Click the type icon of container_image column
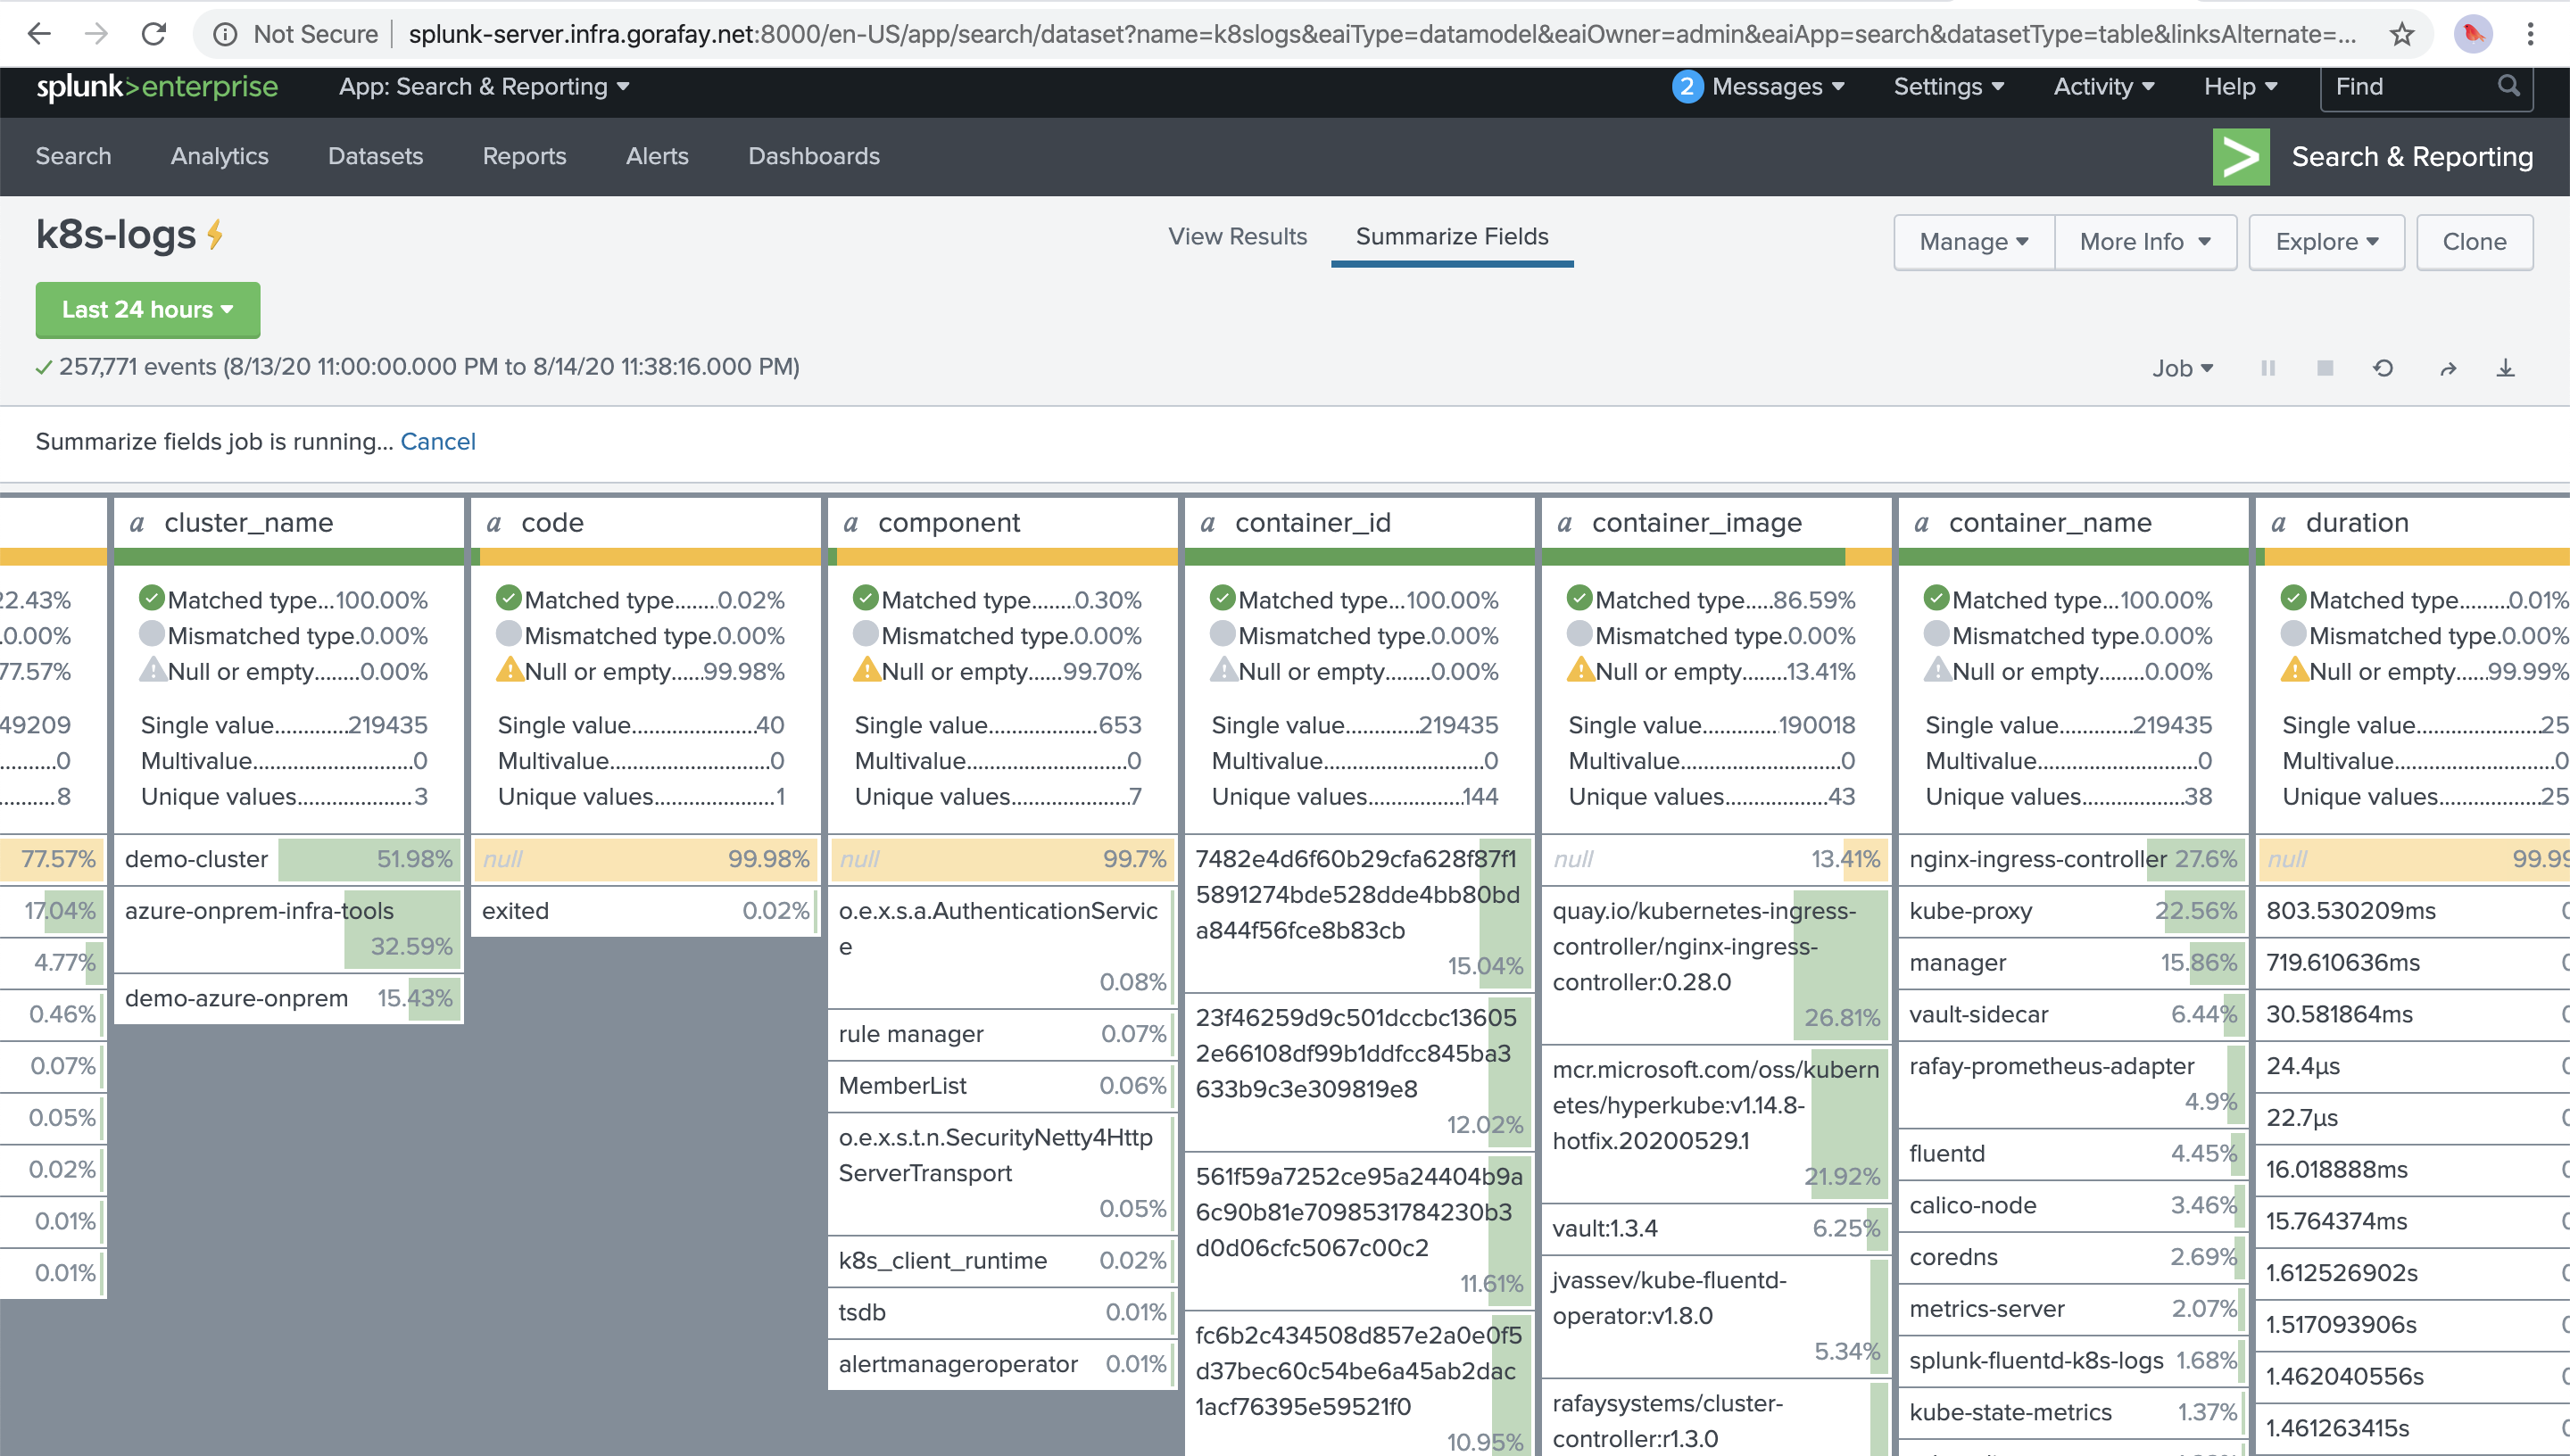The image size is (2570, 1456). 1564,523
